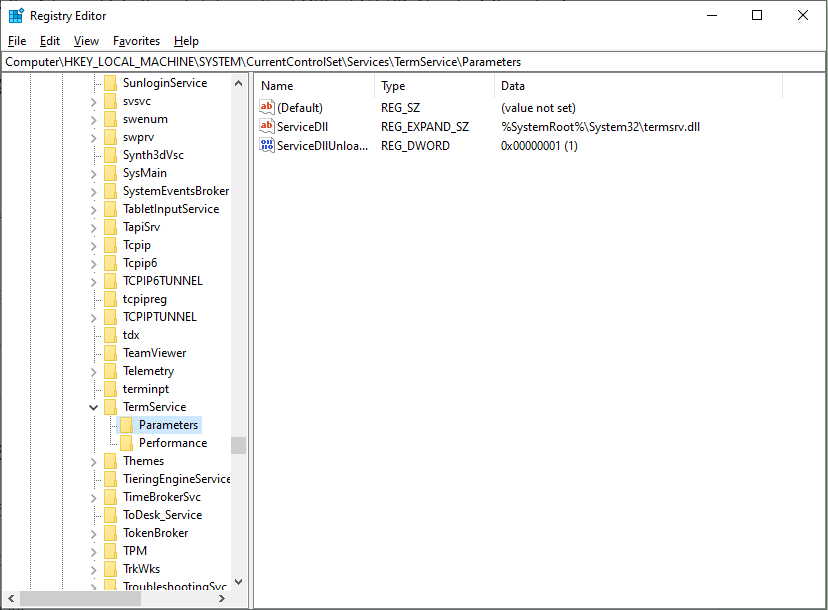The height and width of the screenshot is (610, 828).
Task: Open the Favorites menu
Action: pos(136,41)
